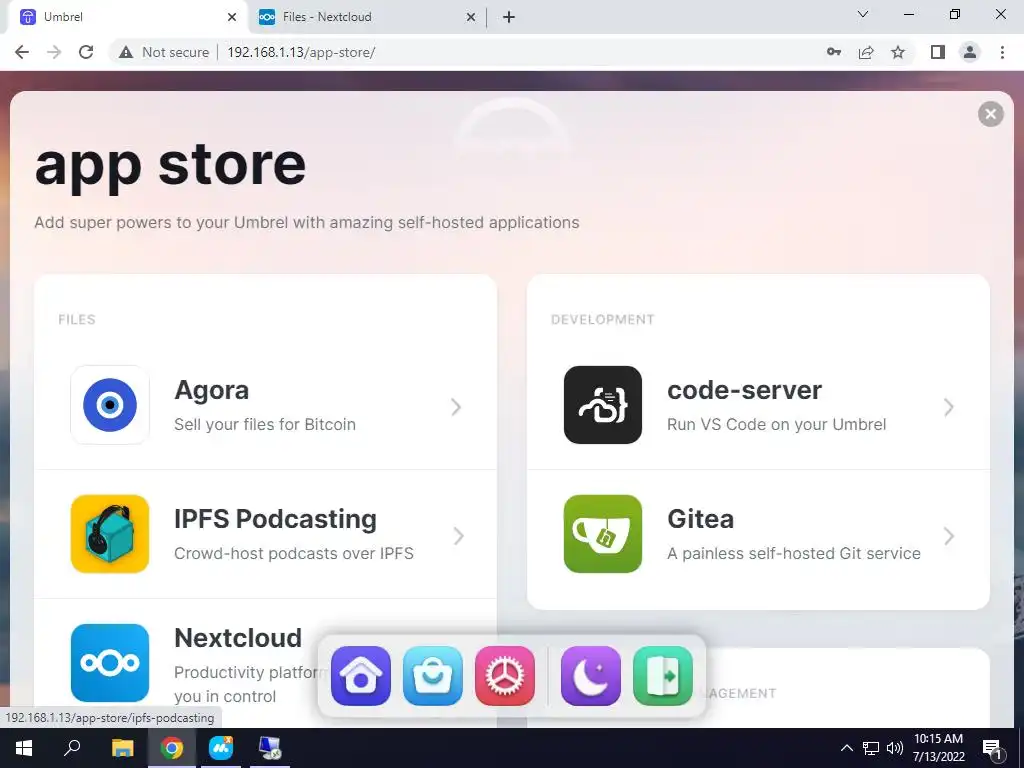
Task: Open the Agora app icon
Action: tap(110, 405)
